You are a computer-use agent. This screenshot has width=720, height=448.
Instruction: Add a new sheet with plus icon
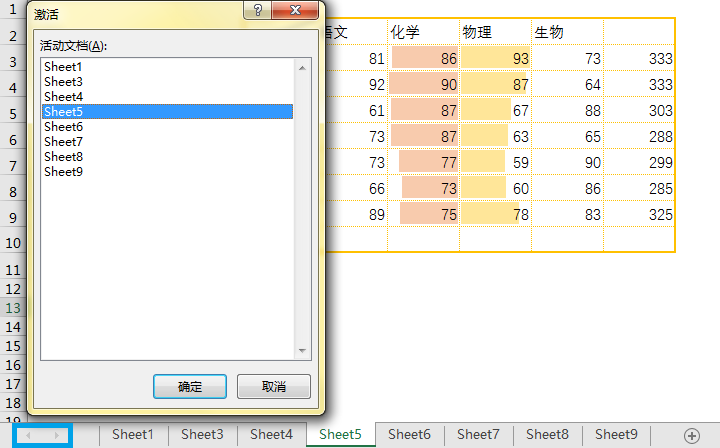coord(692,436)
